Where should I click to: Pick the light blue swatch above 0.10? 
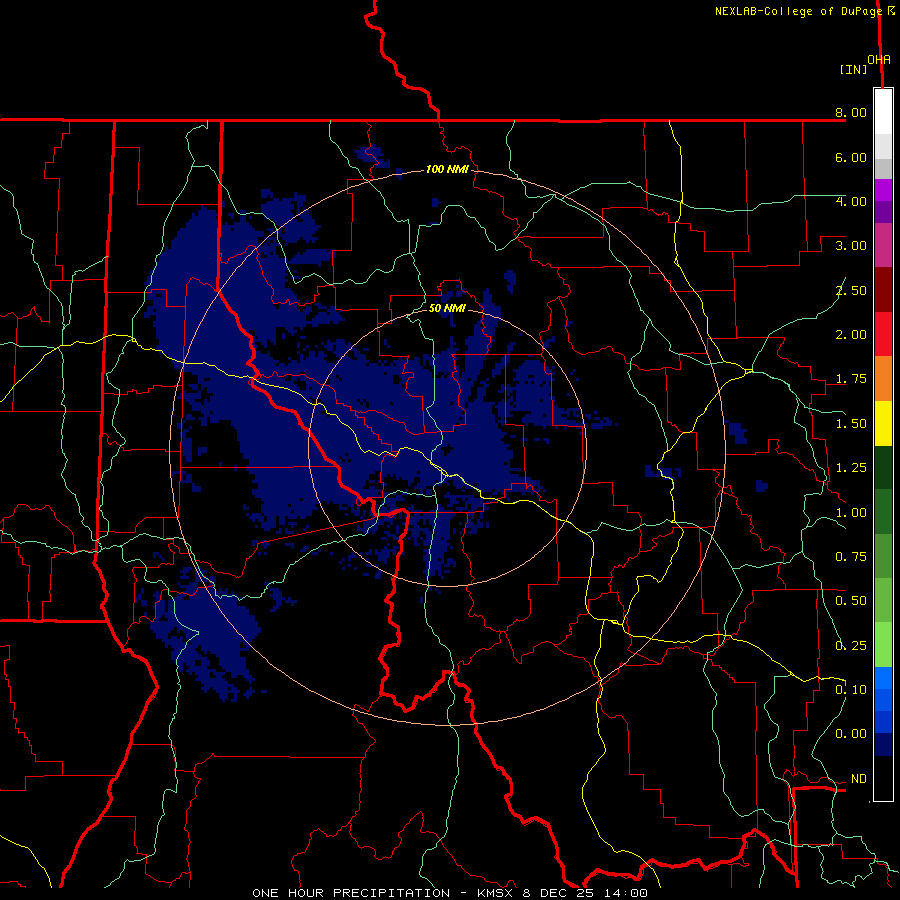coord(883,678)
